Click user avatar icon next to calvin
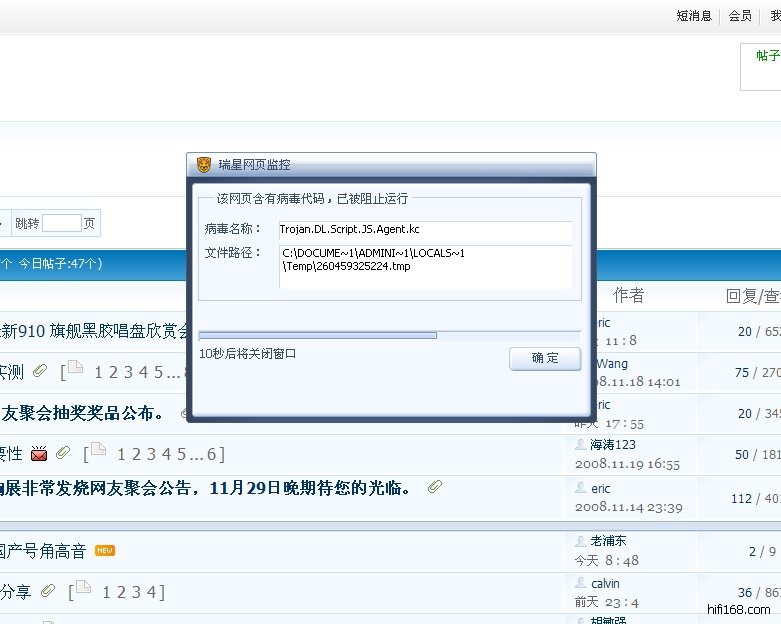 click(x=581, y=583)
